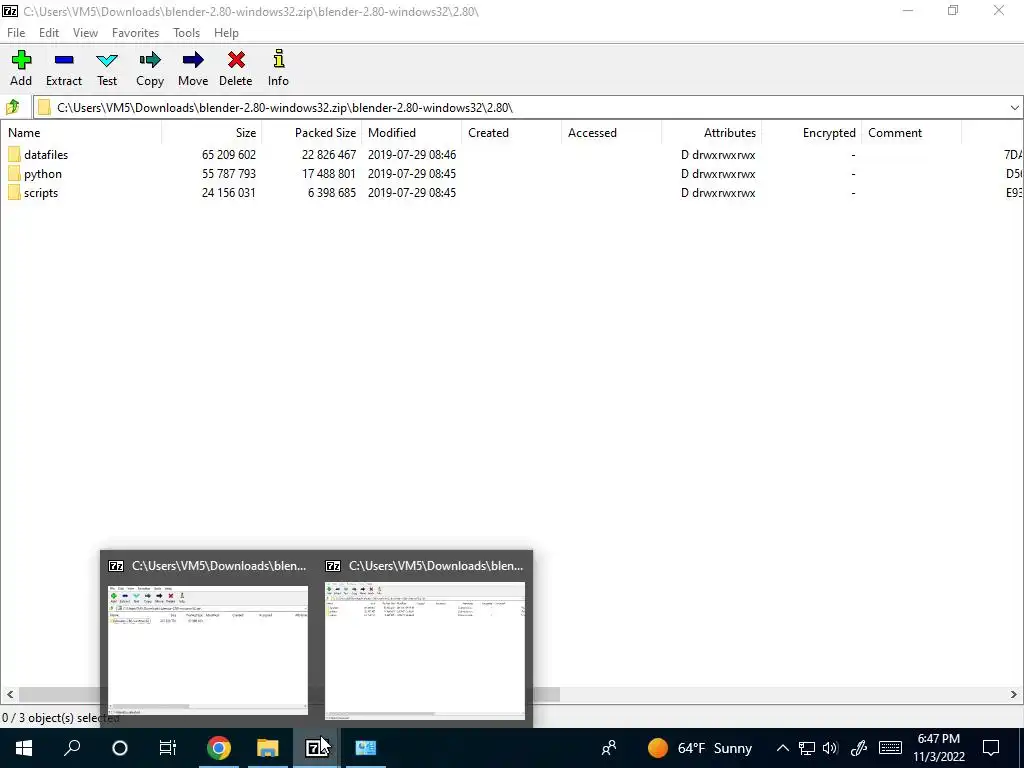Screen dimensions: 1024x768
Task: Sort by the Comment column header
Action: coord(912,133)
